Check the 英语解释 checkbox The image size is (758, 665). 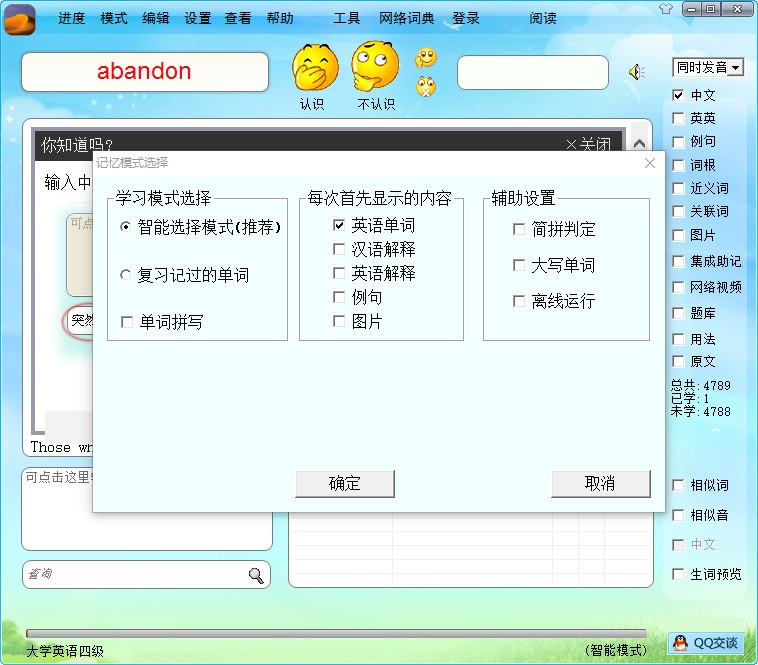coord(339,273)
